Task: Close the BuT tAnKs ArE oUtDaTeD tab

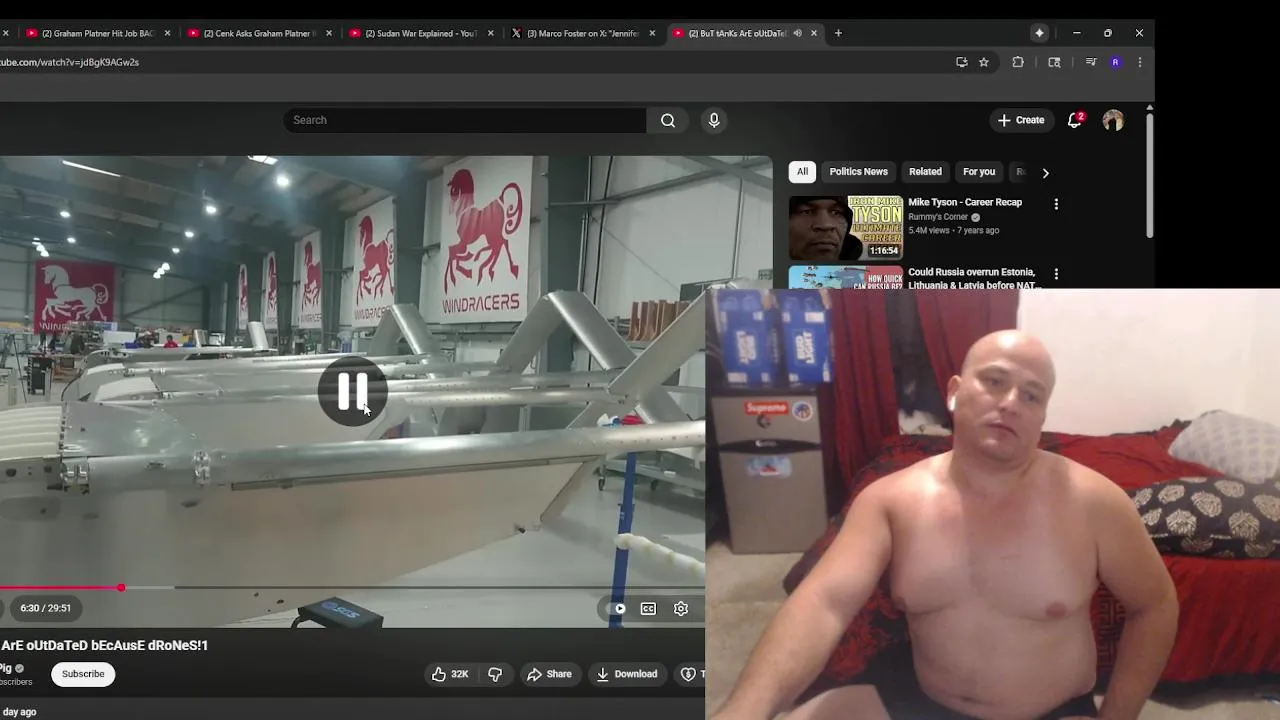Action: 814,33
